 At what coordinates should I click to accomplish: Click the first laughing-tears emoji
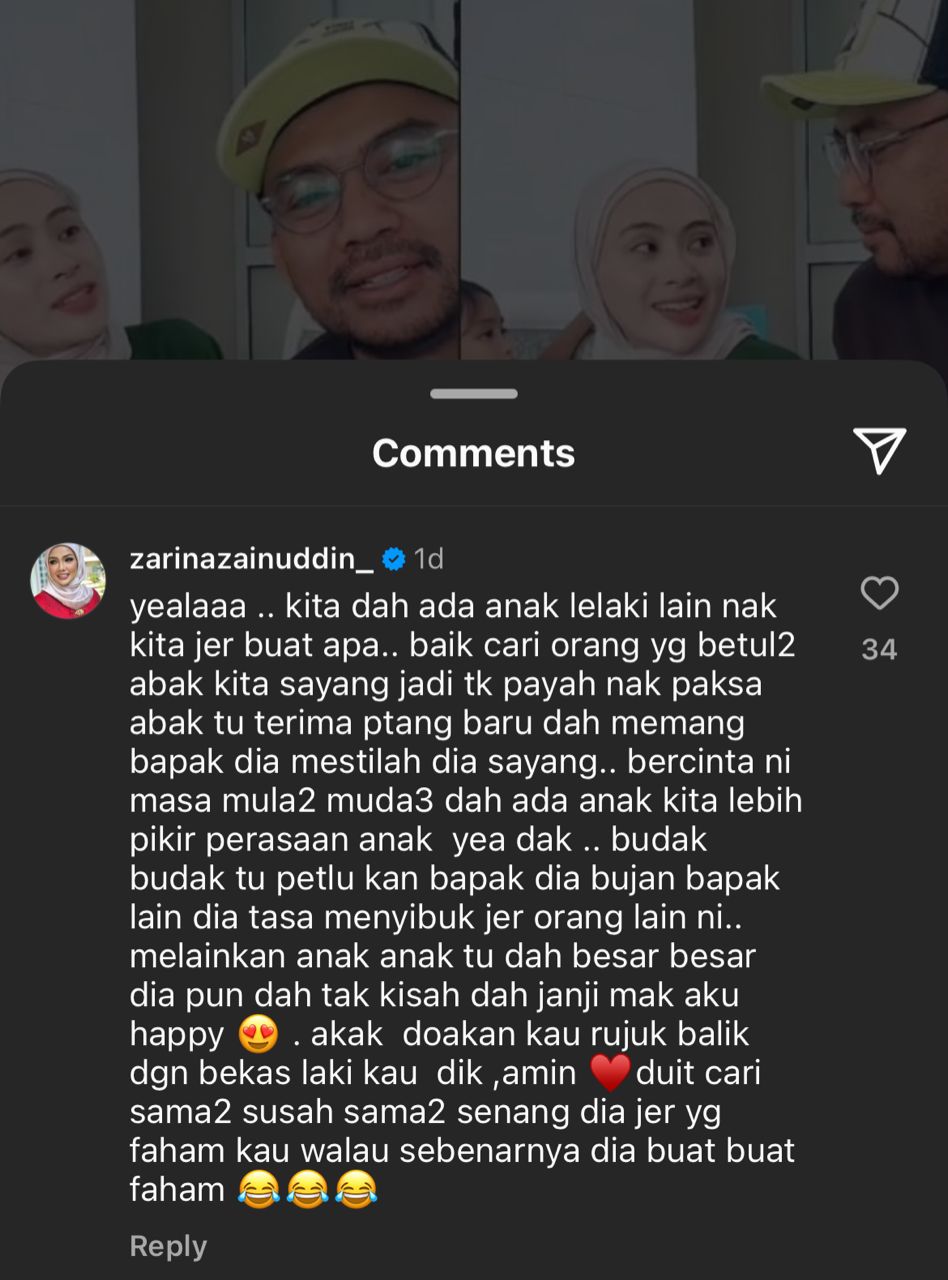pyautogui.click(x=259, y=1190)
